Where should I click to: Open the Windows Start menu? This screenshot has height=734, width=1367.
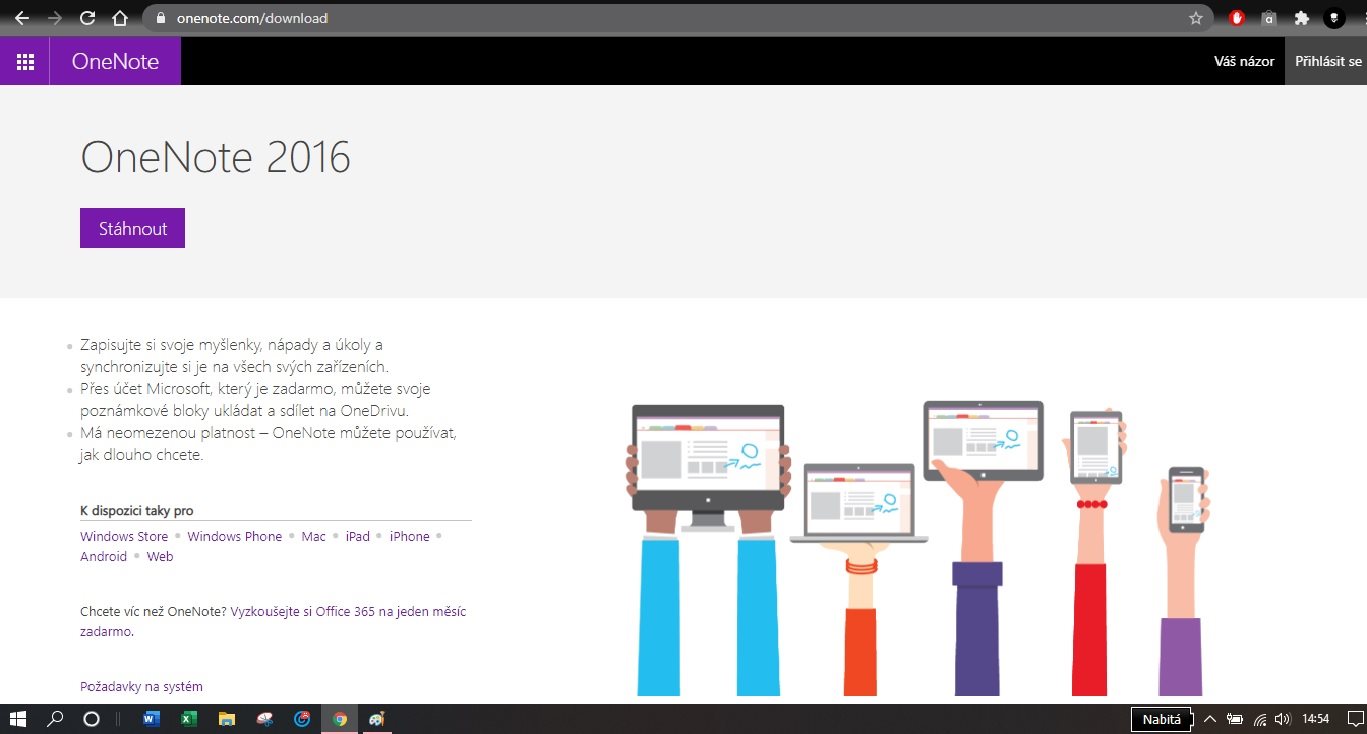[18, 719]
